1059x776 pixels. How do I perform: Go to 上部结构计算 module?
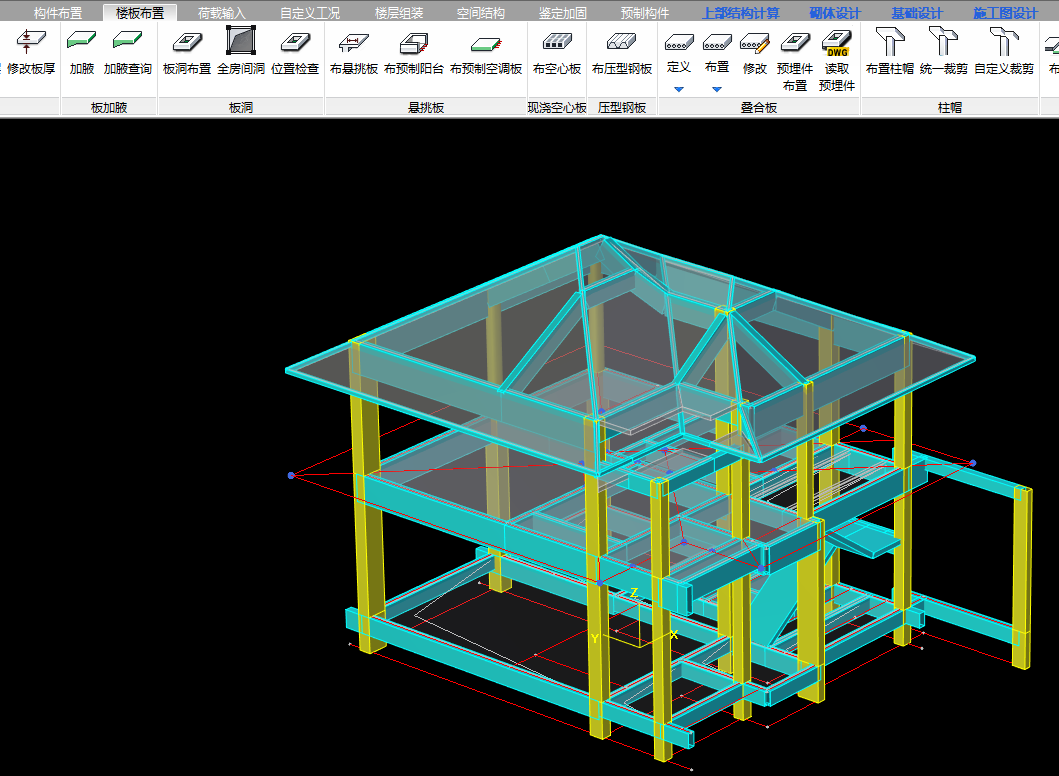(740, 13)
